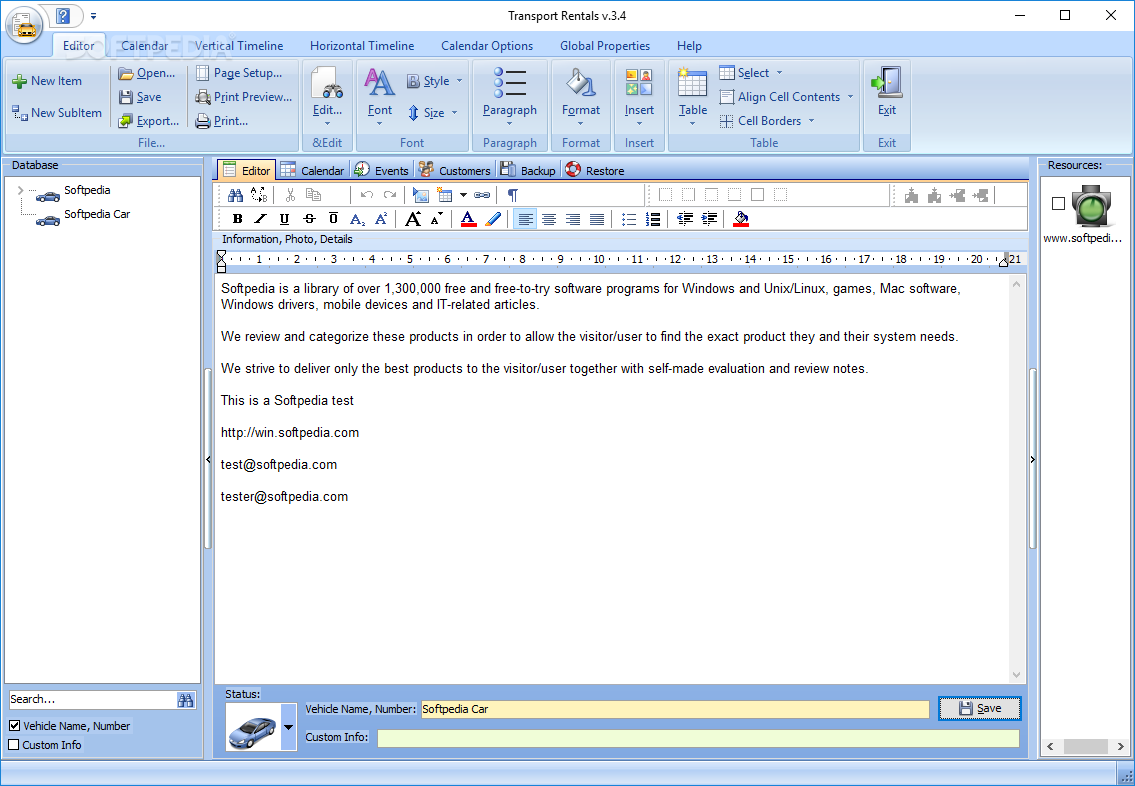1135x786 pixels.
Task: Open the Format paint bucket dropdown
Action: (x=581, y=97)
